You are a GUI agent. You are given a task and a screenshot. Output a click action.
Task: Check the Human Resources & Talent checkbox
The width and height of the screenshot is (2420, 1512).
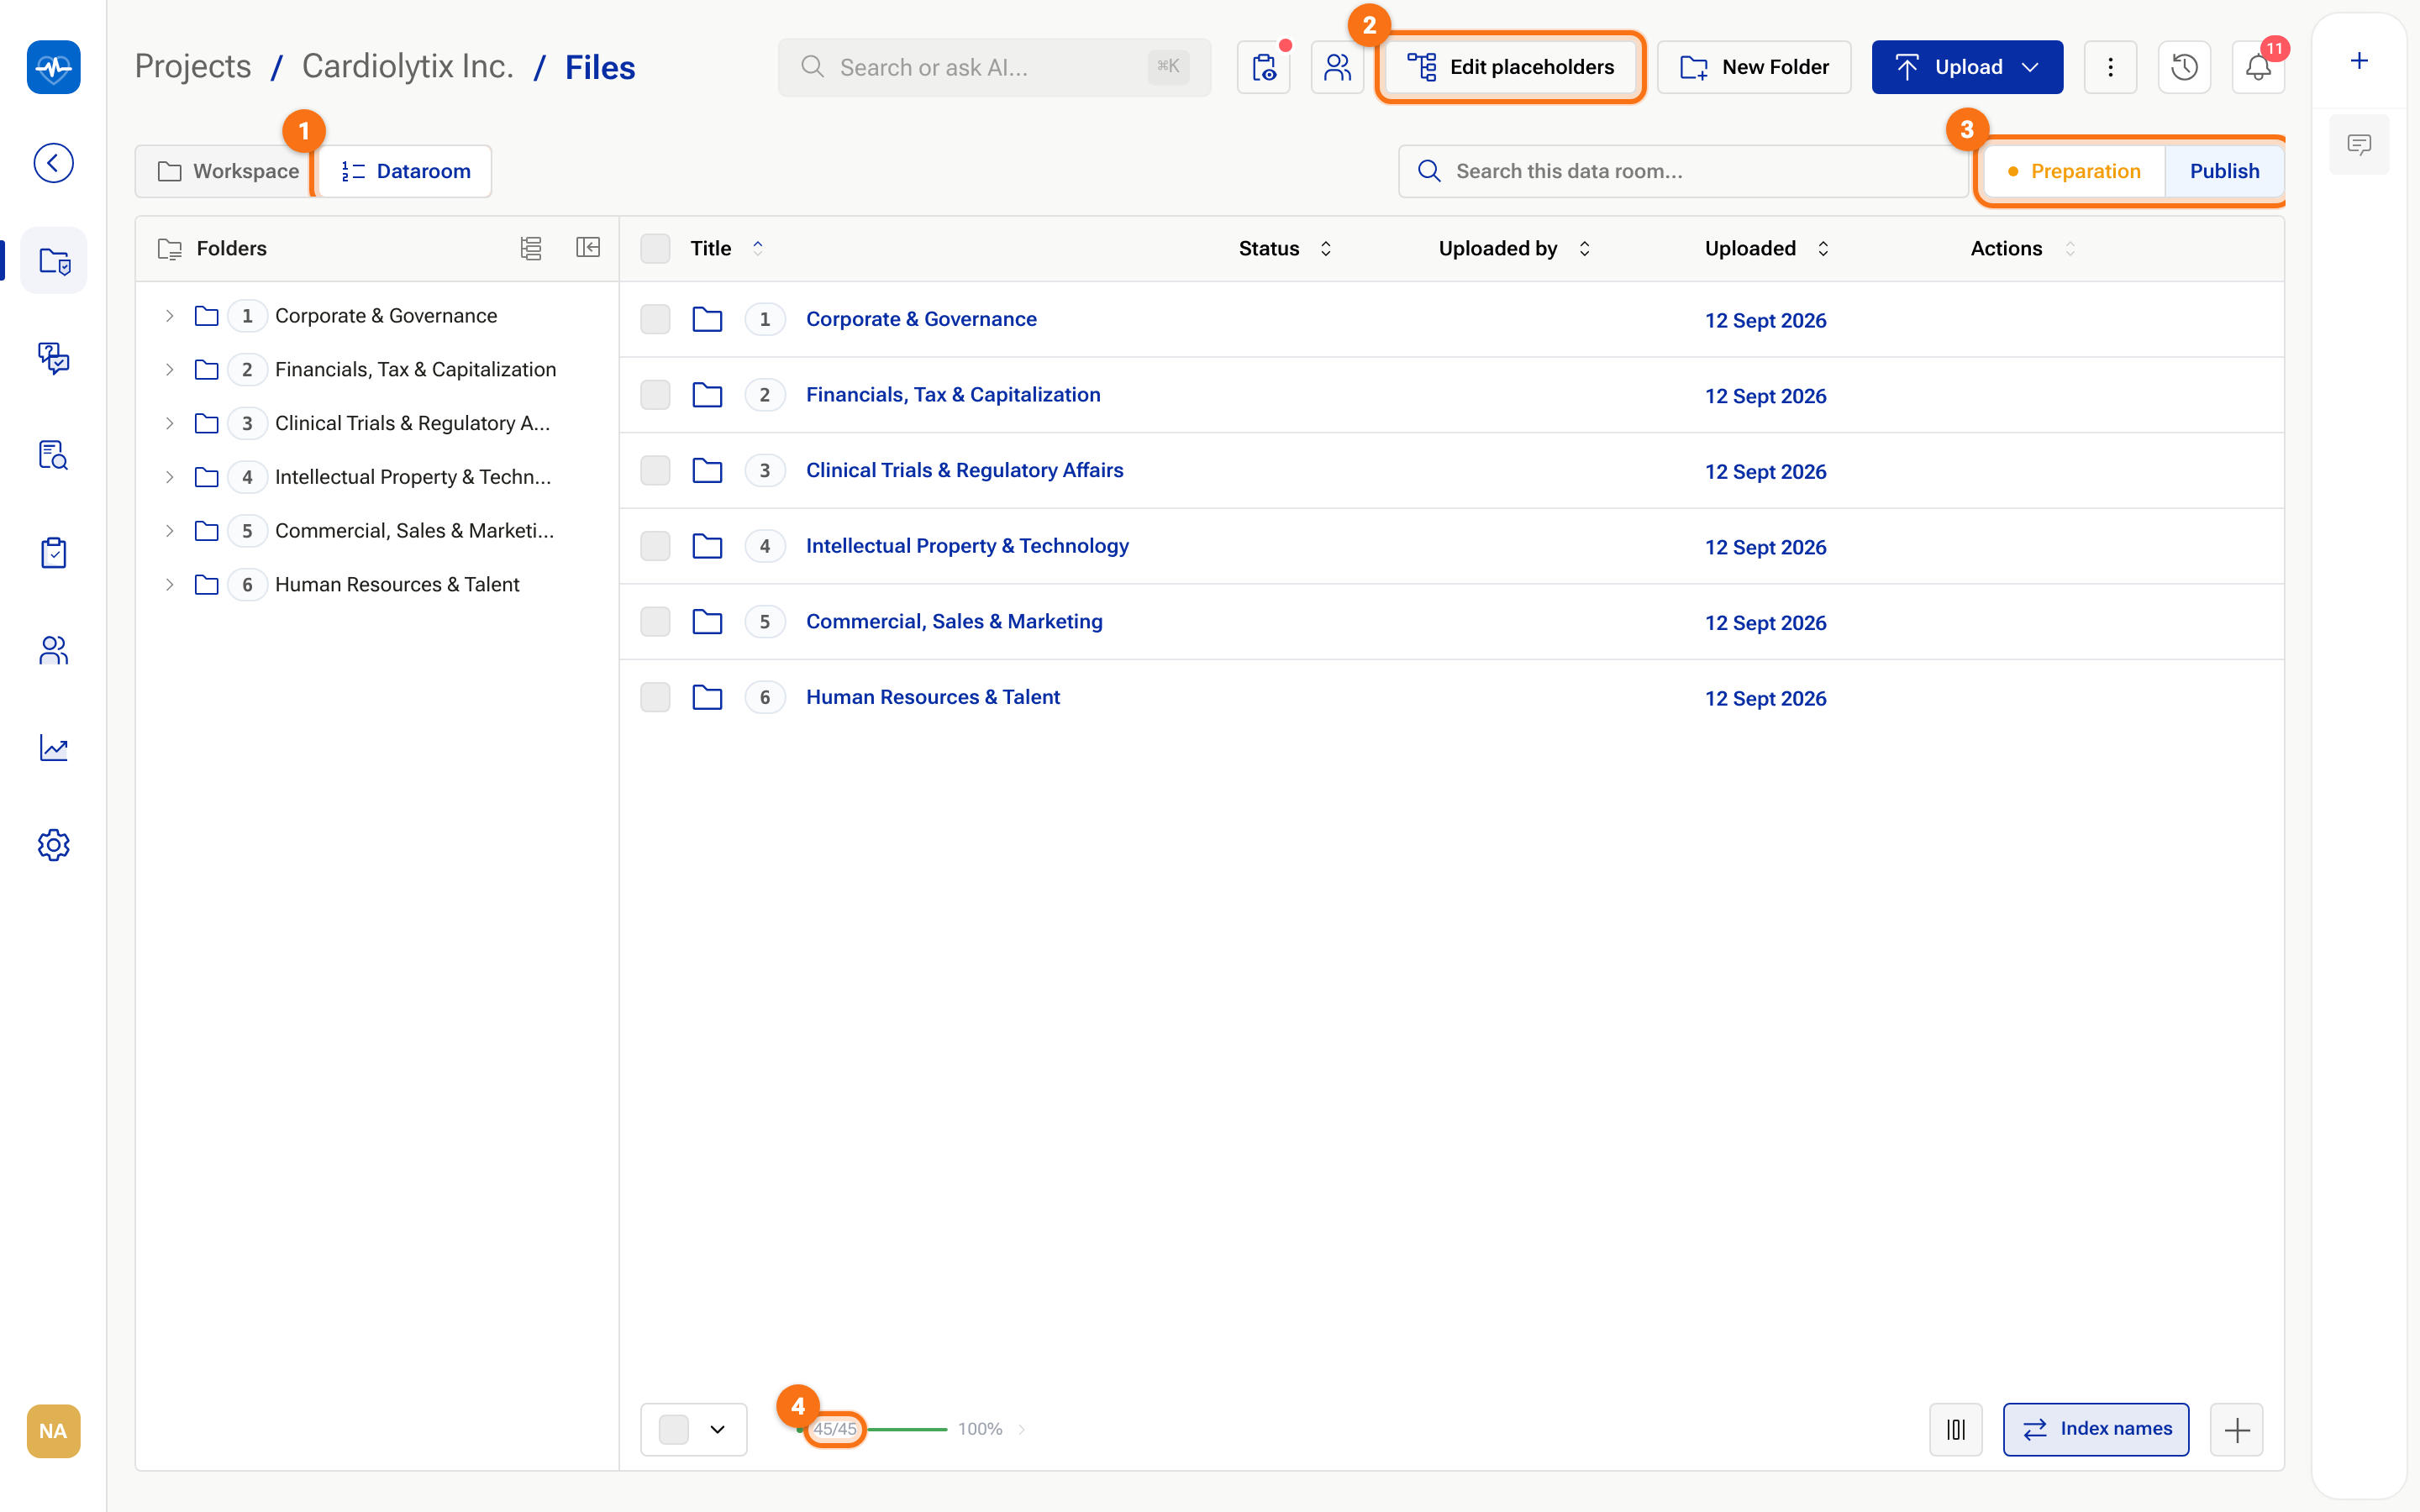click(655, 697)
